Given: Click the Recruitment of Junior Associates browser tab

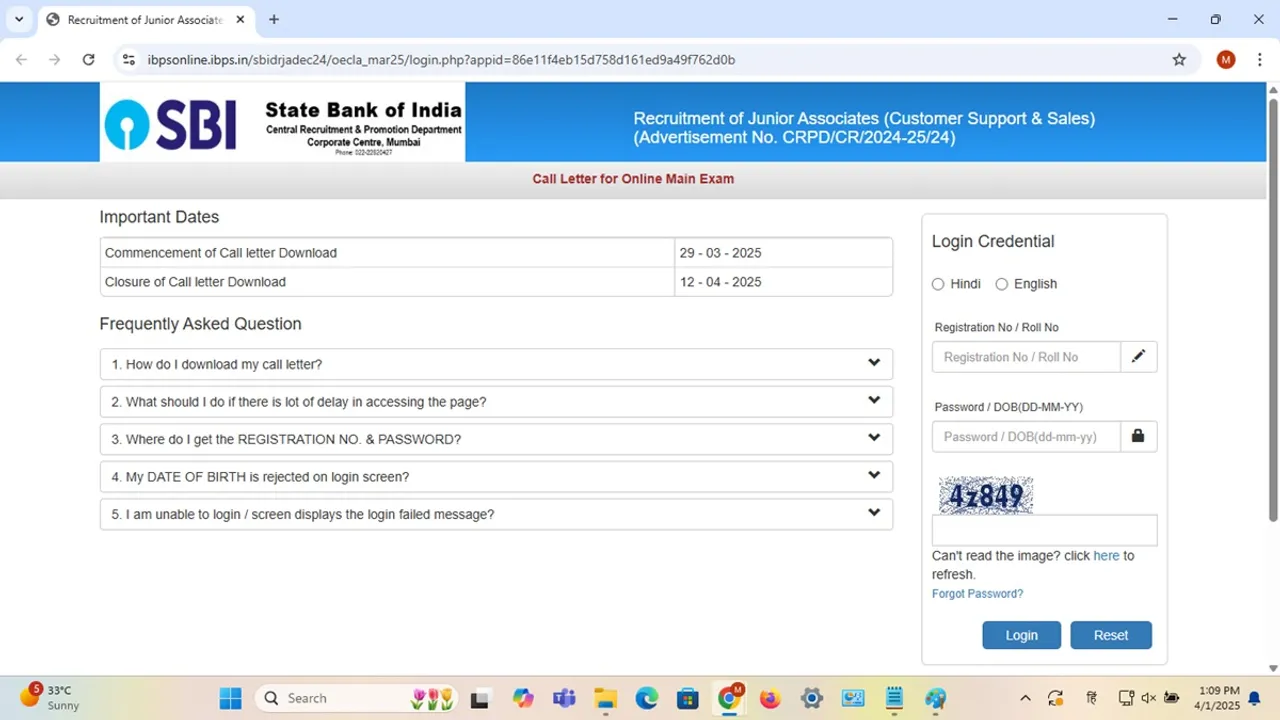Looking at the screenshot, I should pos(140,20).
